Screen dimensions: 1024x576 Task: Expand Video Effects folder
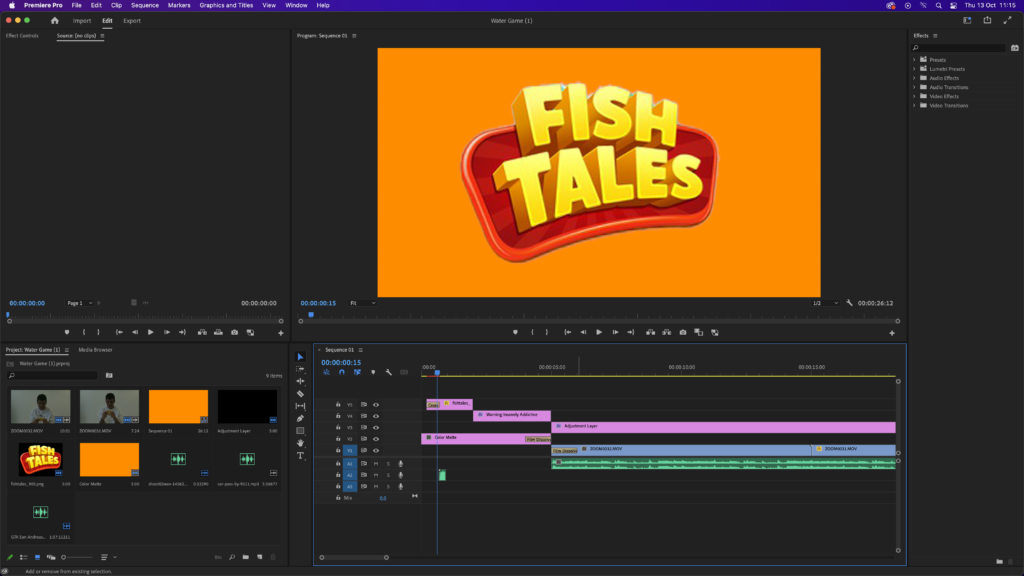click(914, 96)
